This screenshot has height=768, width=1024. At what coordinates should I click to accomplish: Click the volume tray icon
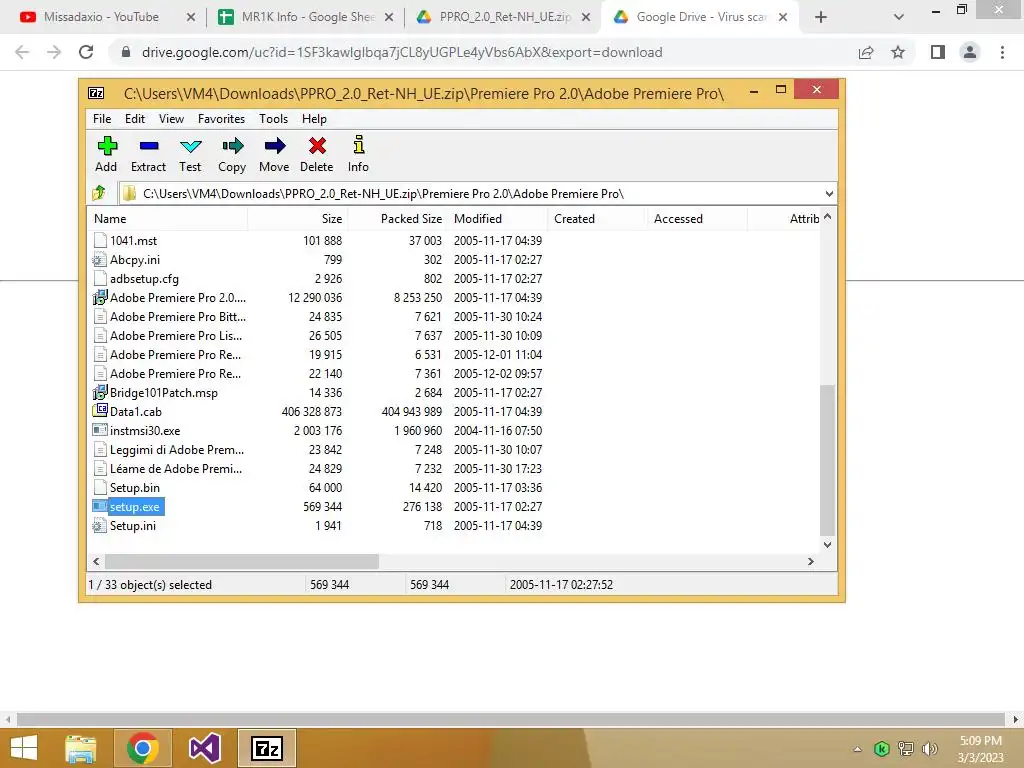[930, 749]
